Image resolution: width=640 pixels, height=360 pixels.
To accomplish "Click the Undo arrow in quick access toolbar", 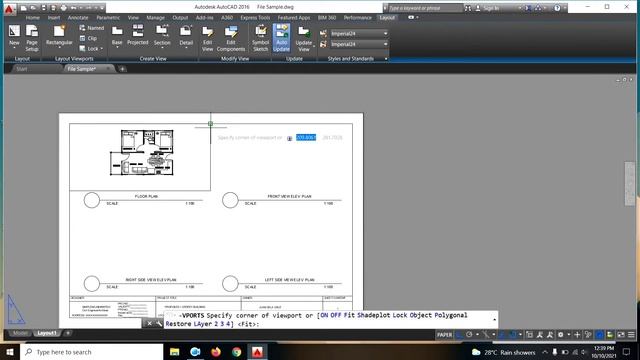I will pos(73,8).
